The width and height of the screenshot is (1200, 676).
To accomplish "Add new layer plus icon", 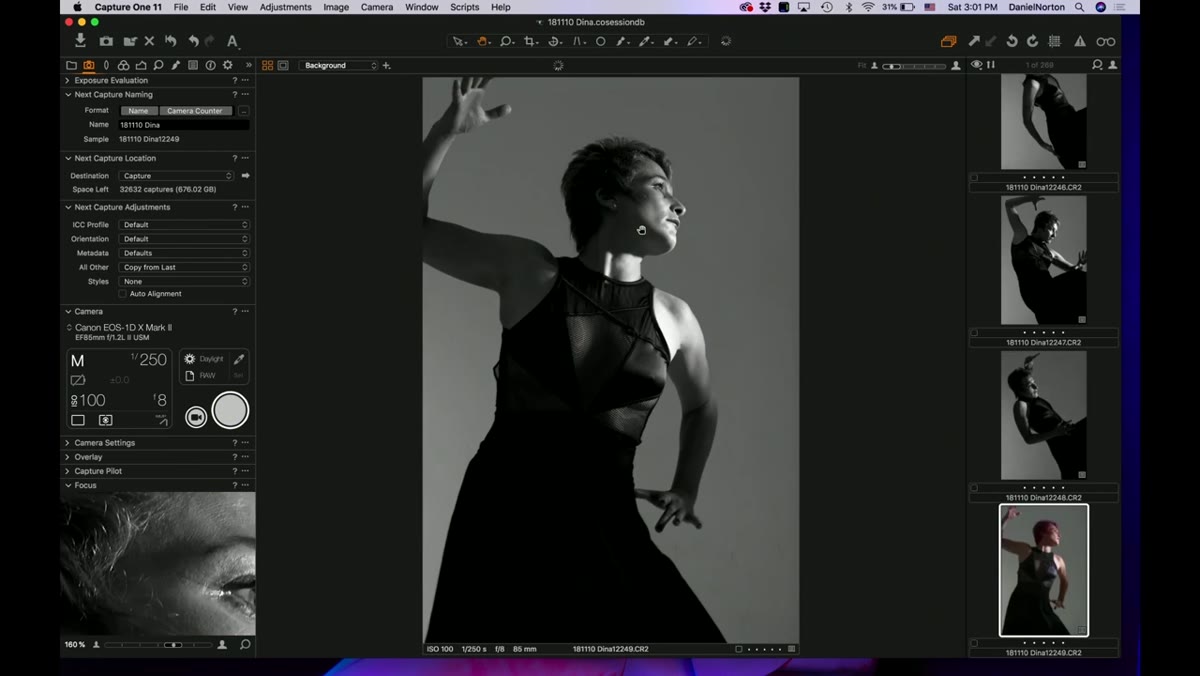I will coord(387,65).
